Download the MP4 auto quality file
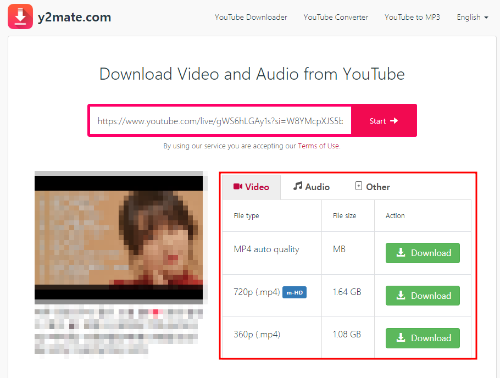Screen dimensions: 500x378 [423, 253]
